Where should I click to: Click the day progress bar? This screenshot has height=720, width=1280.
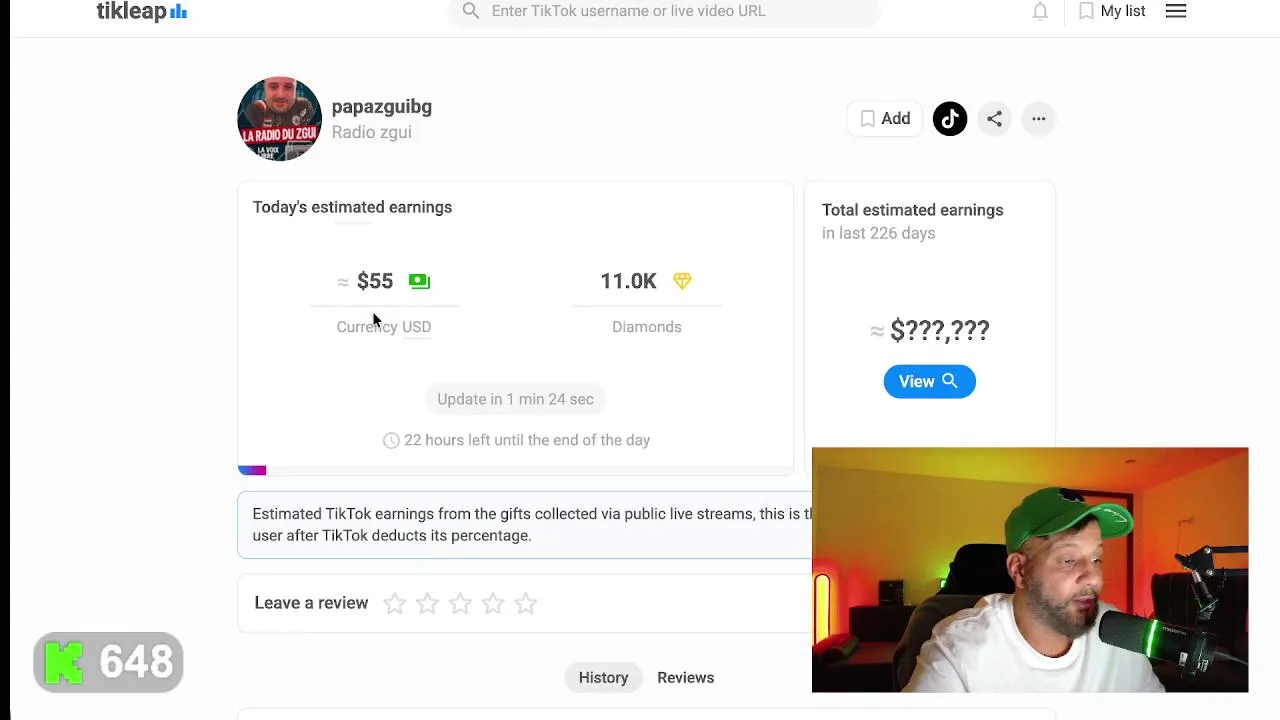pos(515,470)
